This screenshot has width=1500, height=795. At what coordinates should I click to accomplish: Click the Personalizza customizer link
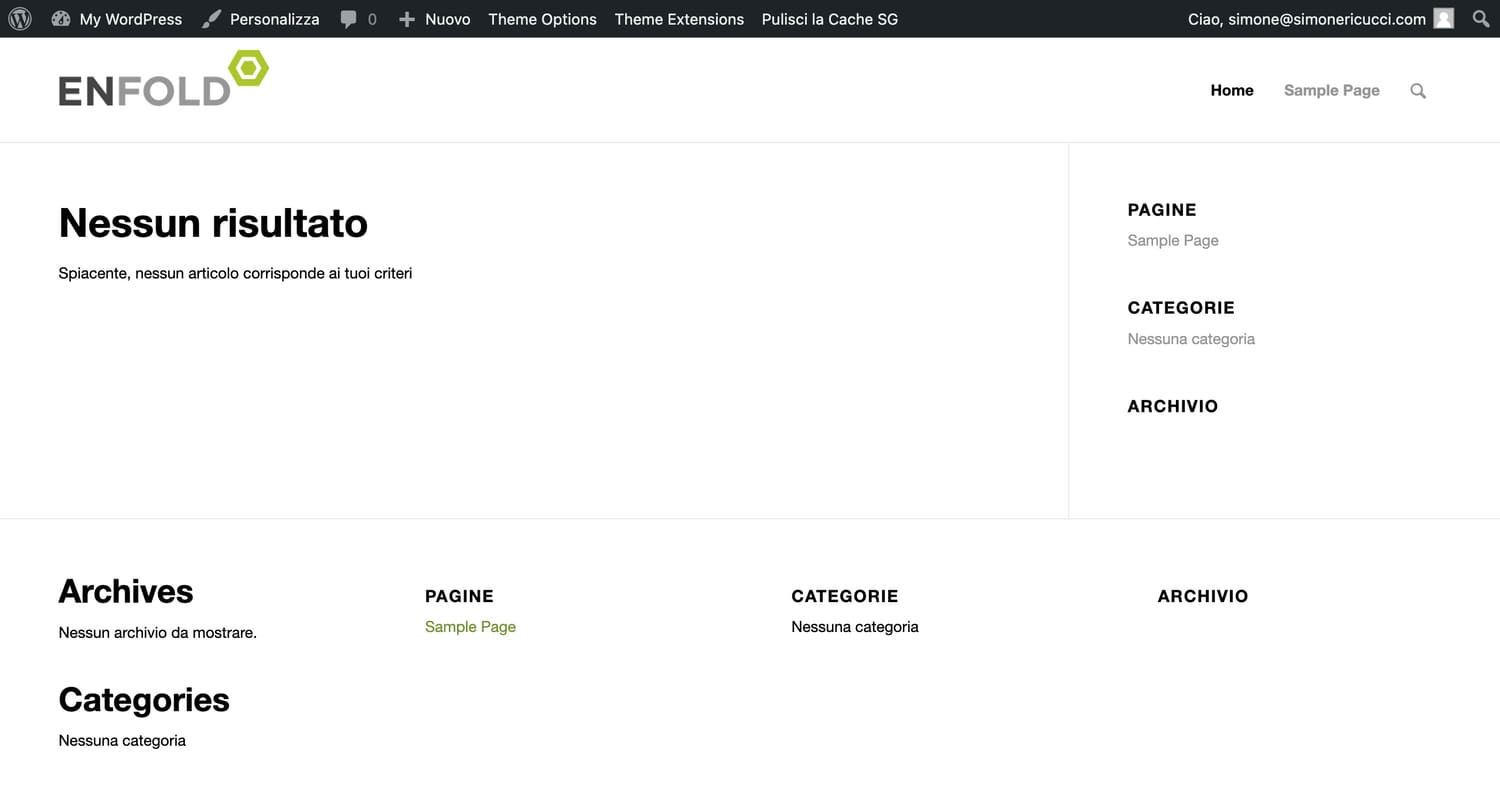click(274, 19)
